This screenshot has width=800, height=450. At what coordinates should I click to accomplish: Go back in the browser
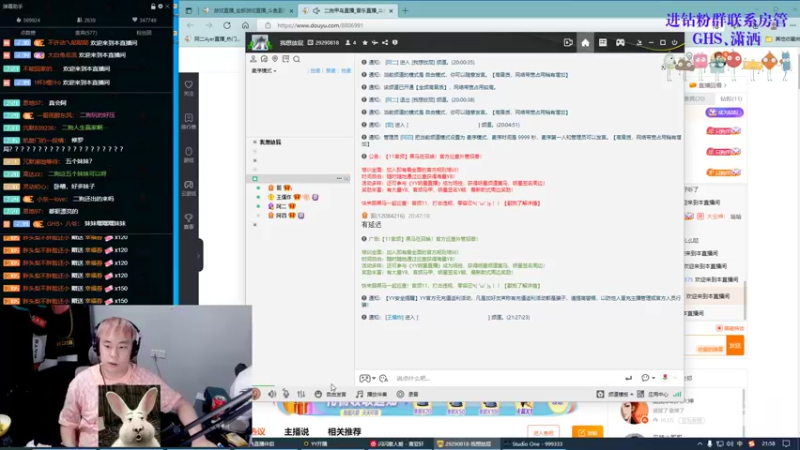pos(190,25)
